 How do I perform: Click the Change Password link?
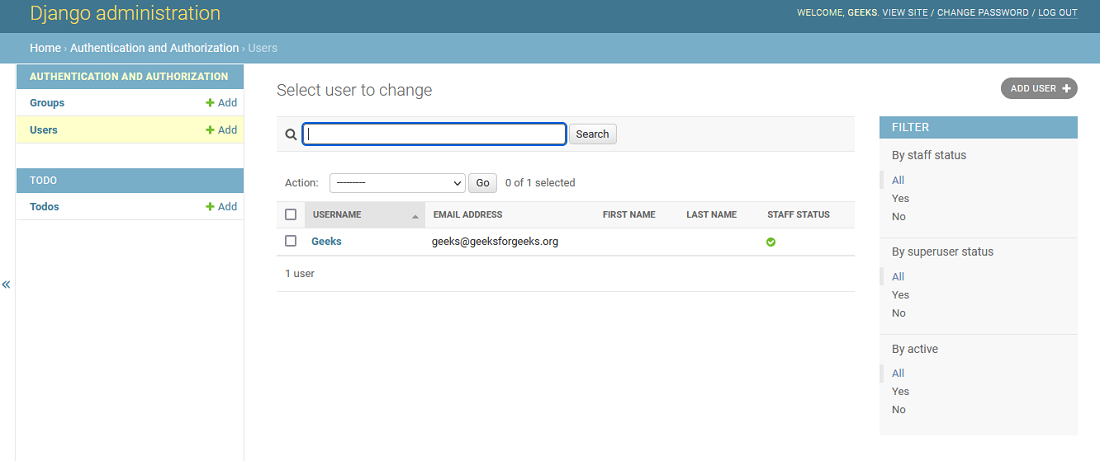click(x=983, y=13)
